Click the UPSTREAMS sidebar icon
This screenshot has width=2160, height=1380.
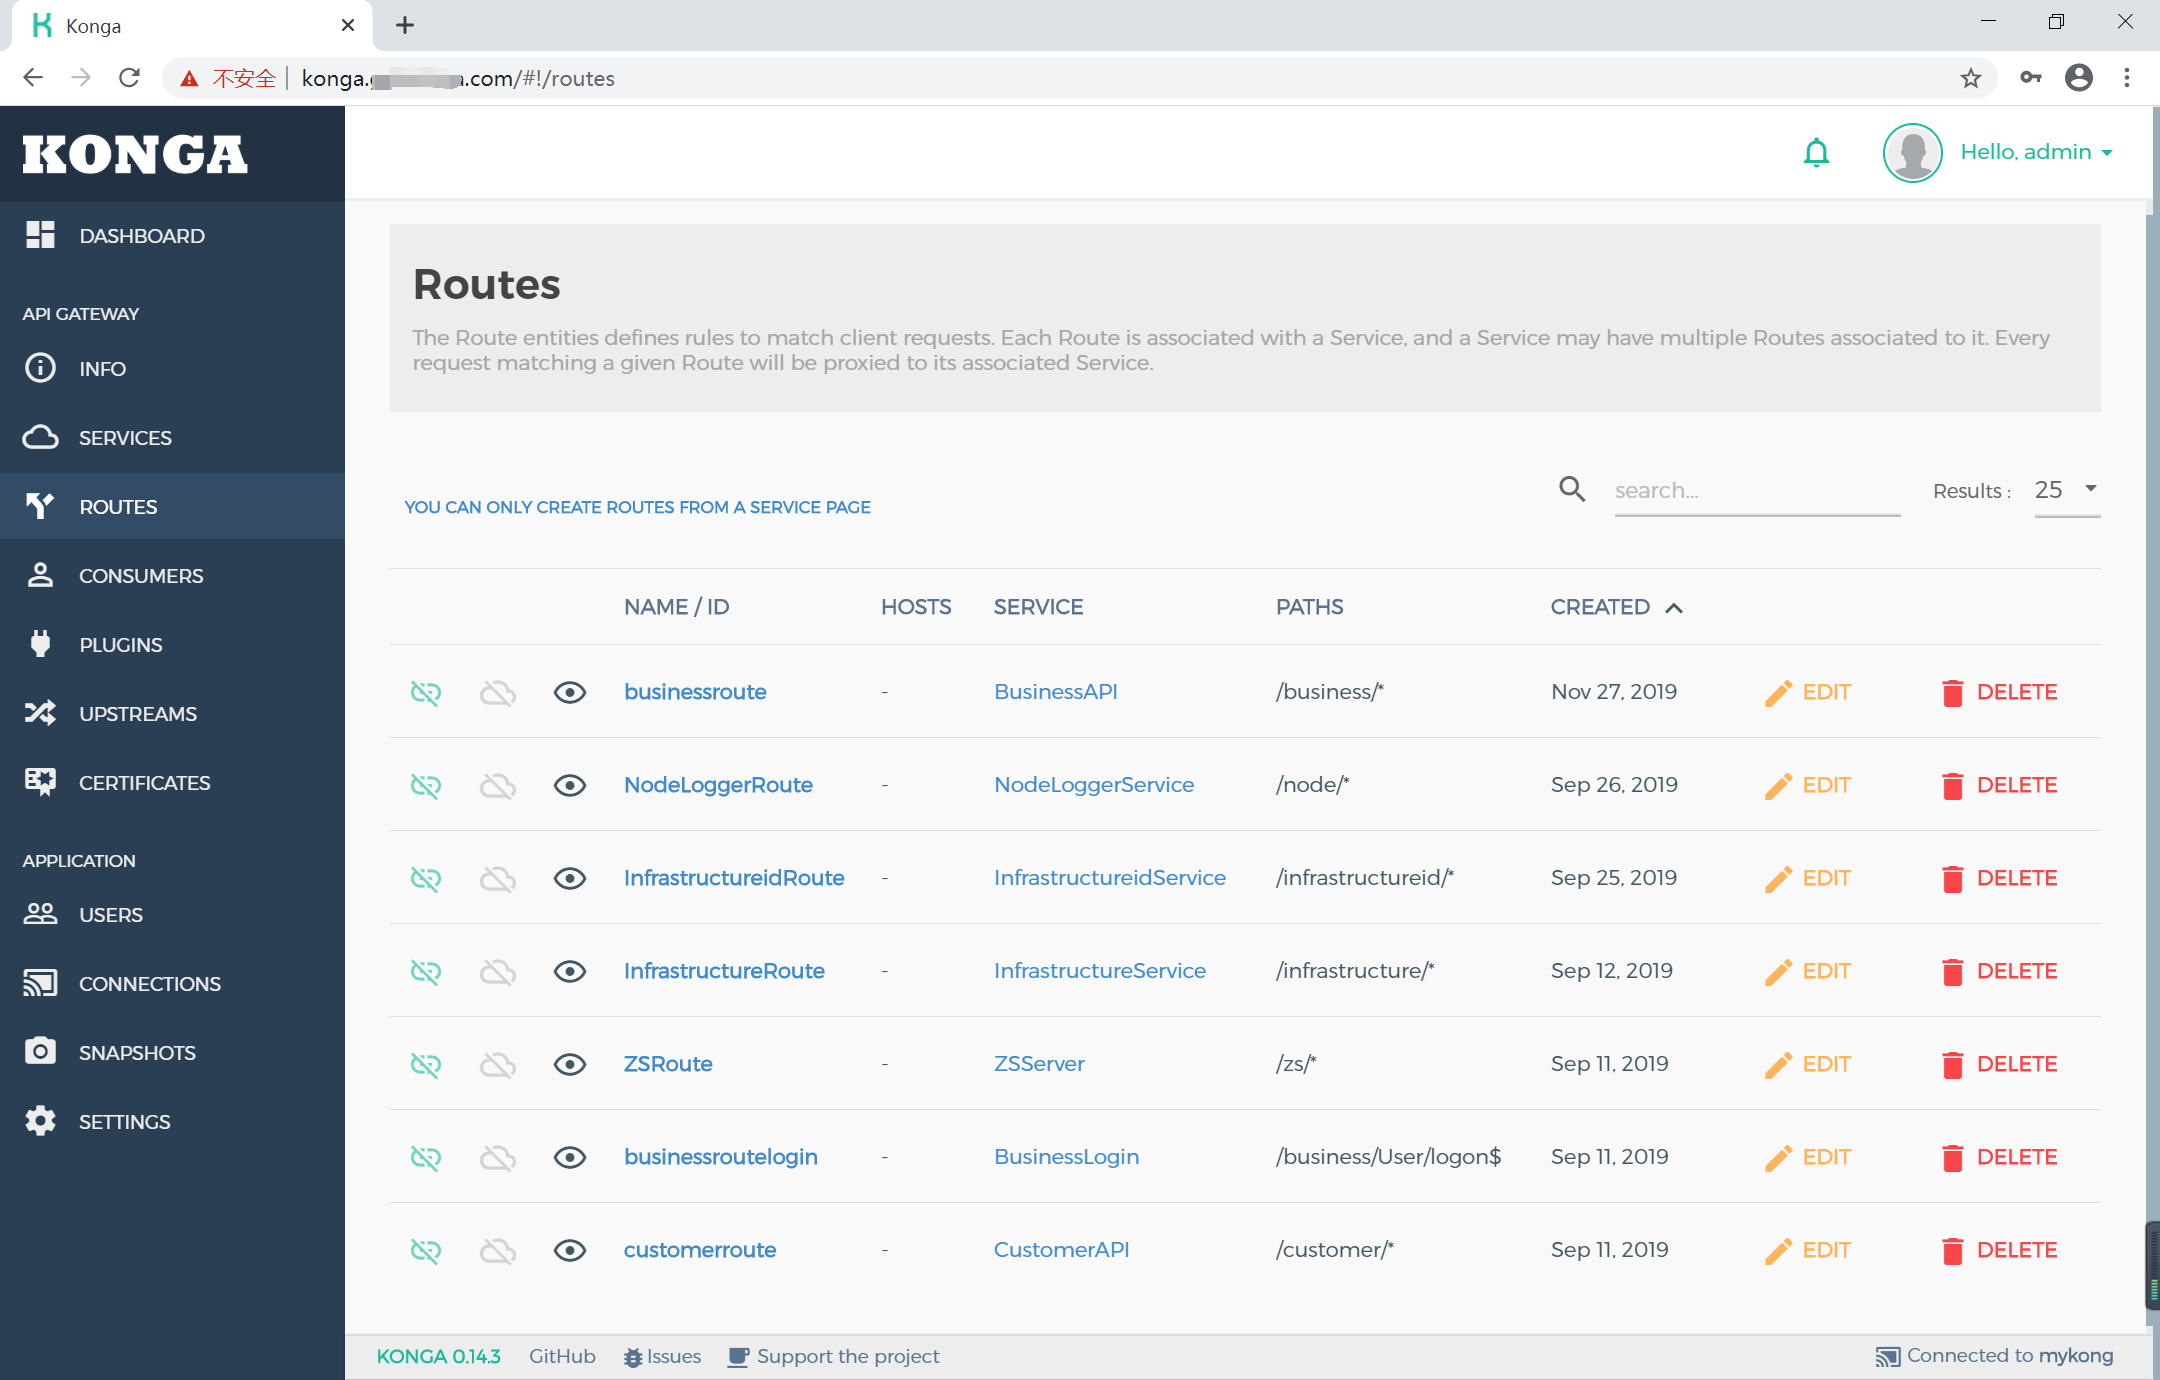click(39, 713)
